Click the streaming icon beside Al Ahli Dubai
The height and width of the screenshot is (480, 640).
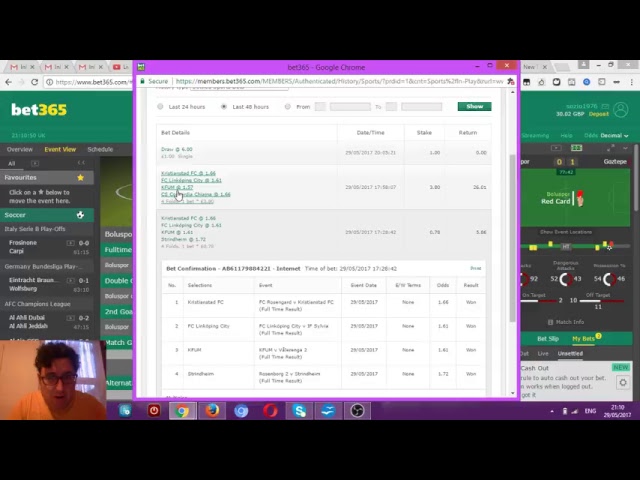[70, 318]
